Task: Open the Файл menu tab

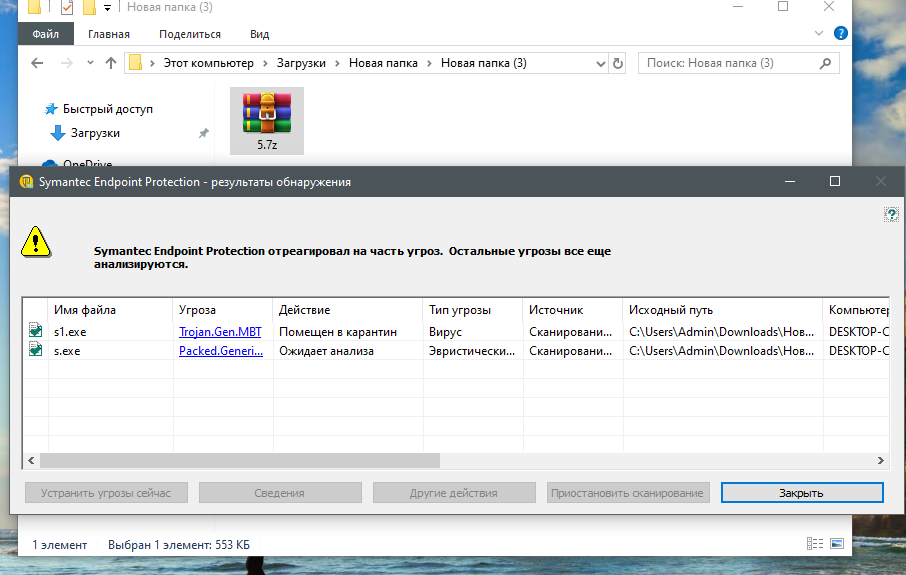Action: [x=46, y=34]
